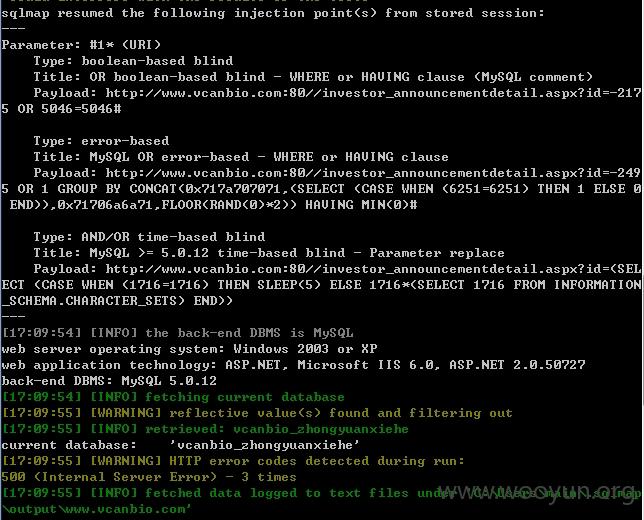The width and height of the screenshot is (644, 520).
Task: Click the 'back-end DBMS: MySQL 5.0.12' line
Action: (x=109, y=381)
